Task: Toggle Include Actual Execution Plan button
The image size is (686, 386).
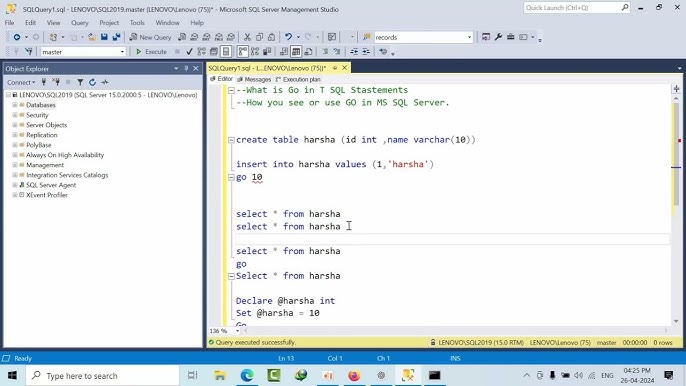Action: point(242,52)
